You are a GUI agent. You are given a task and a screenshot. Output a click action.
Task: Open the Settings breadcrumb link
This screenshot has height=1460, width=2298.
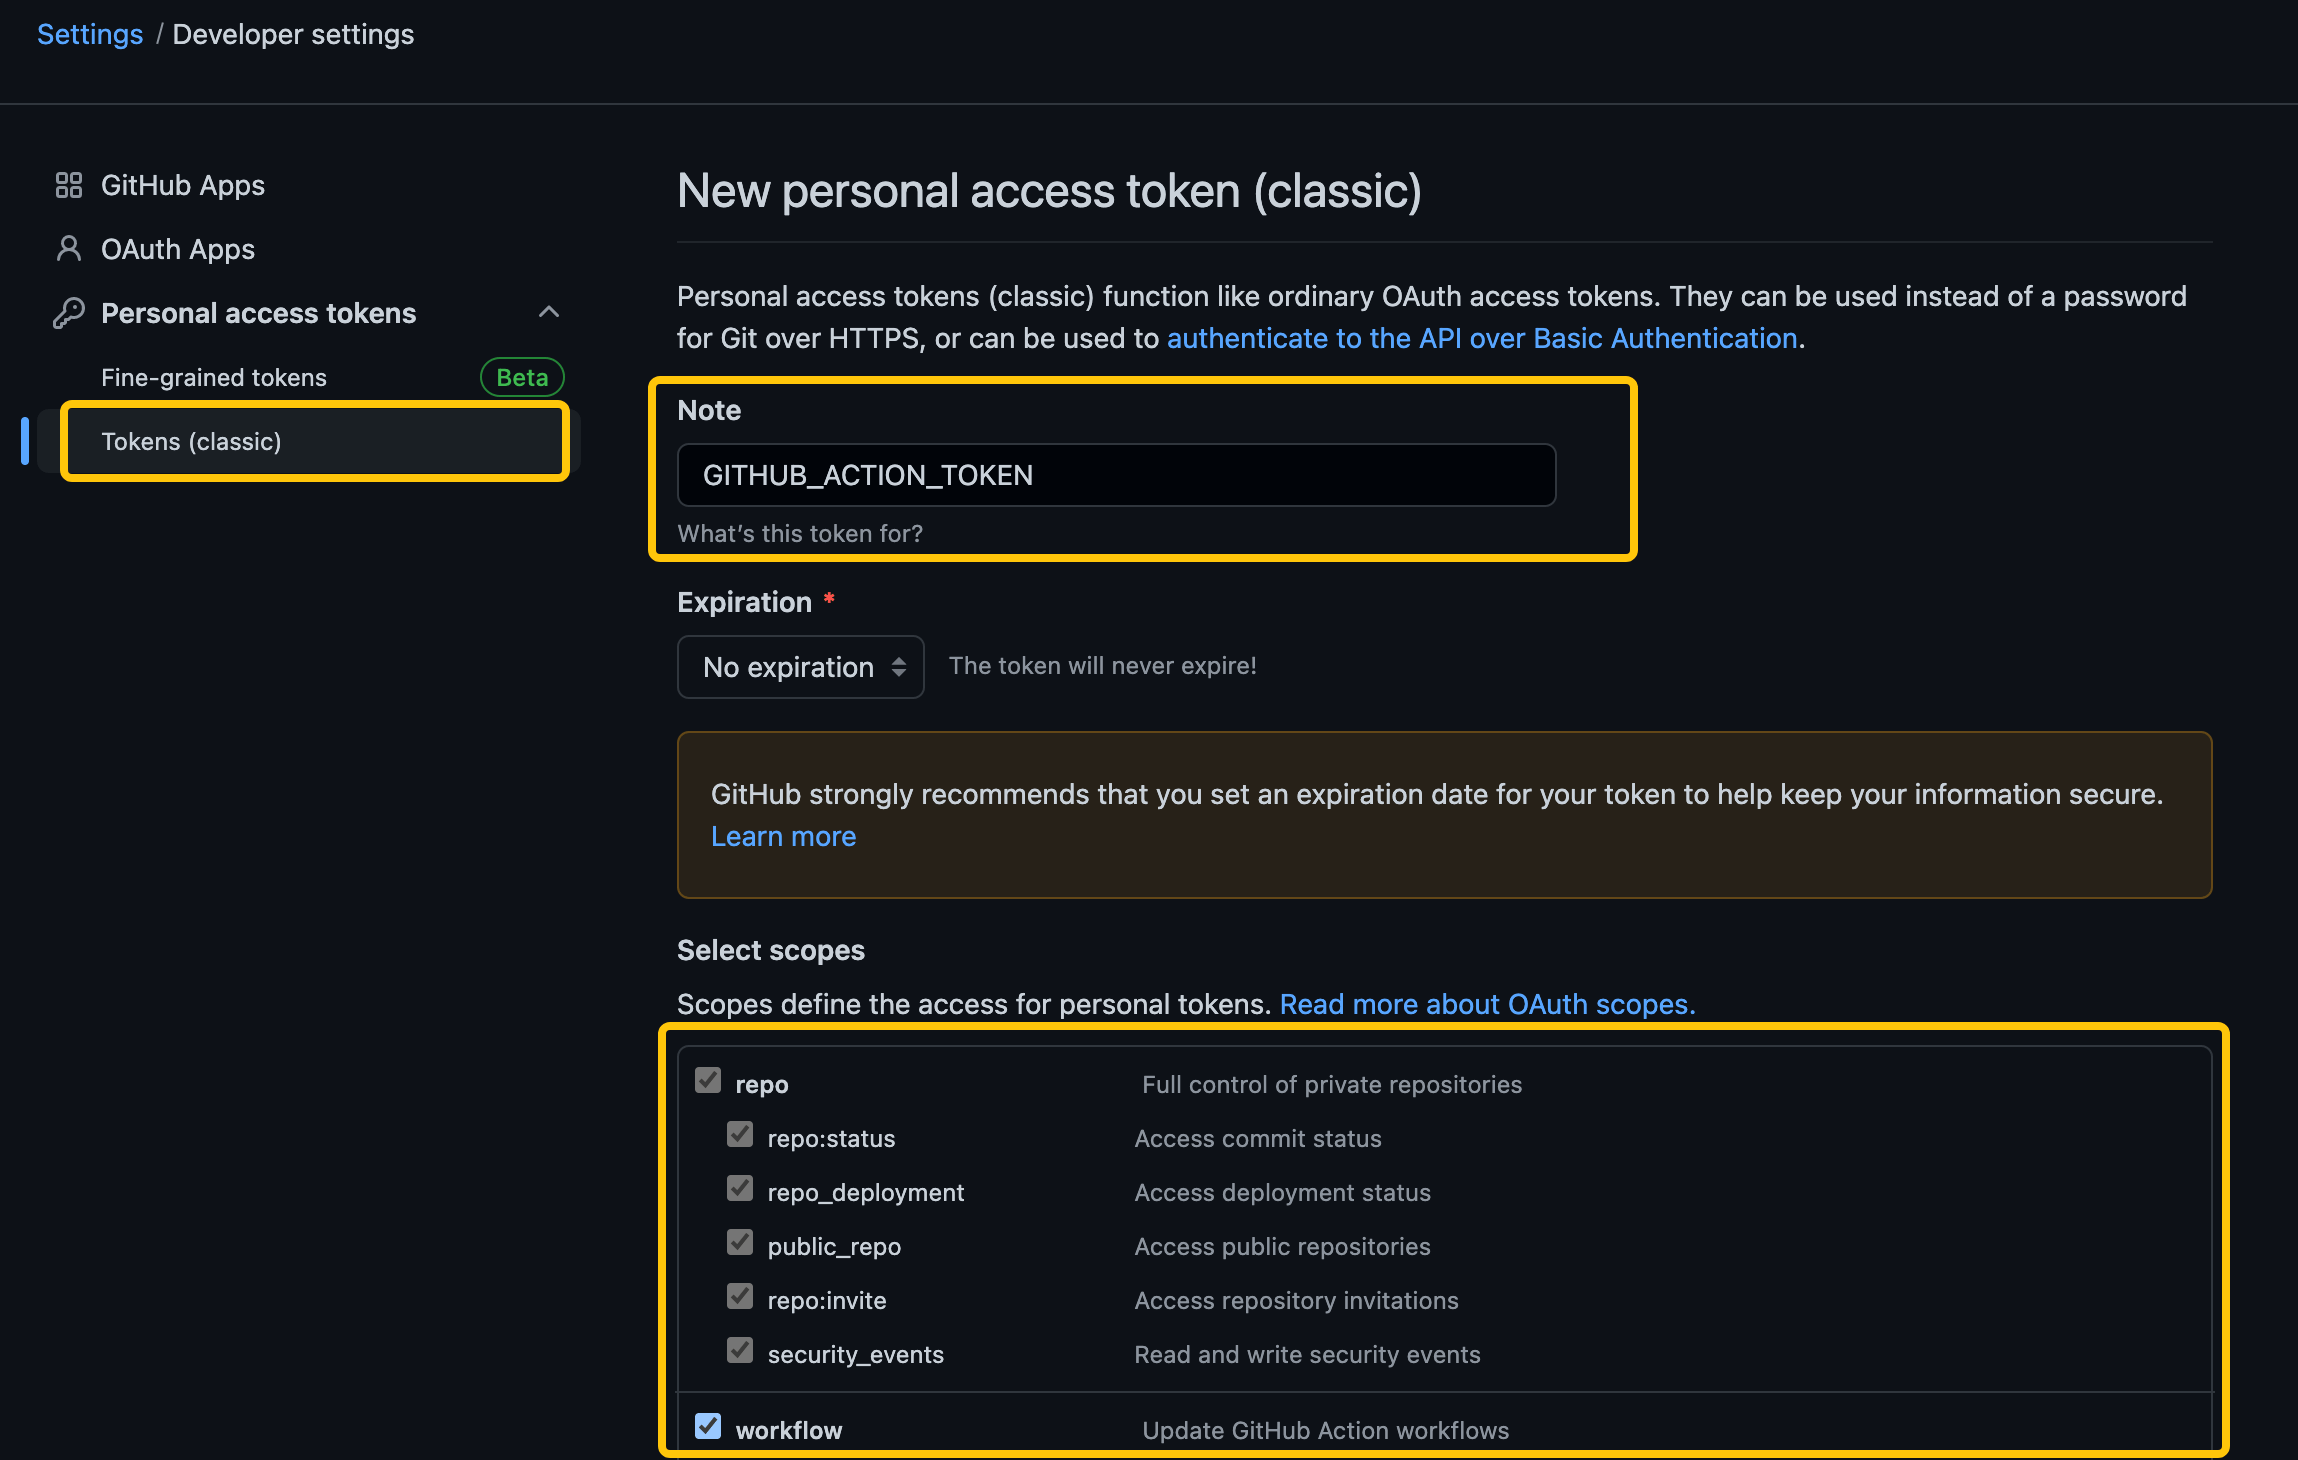90,33
